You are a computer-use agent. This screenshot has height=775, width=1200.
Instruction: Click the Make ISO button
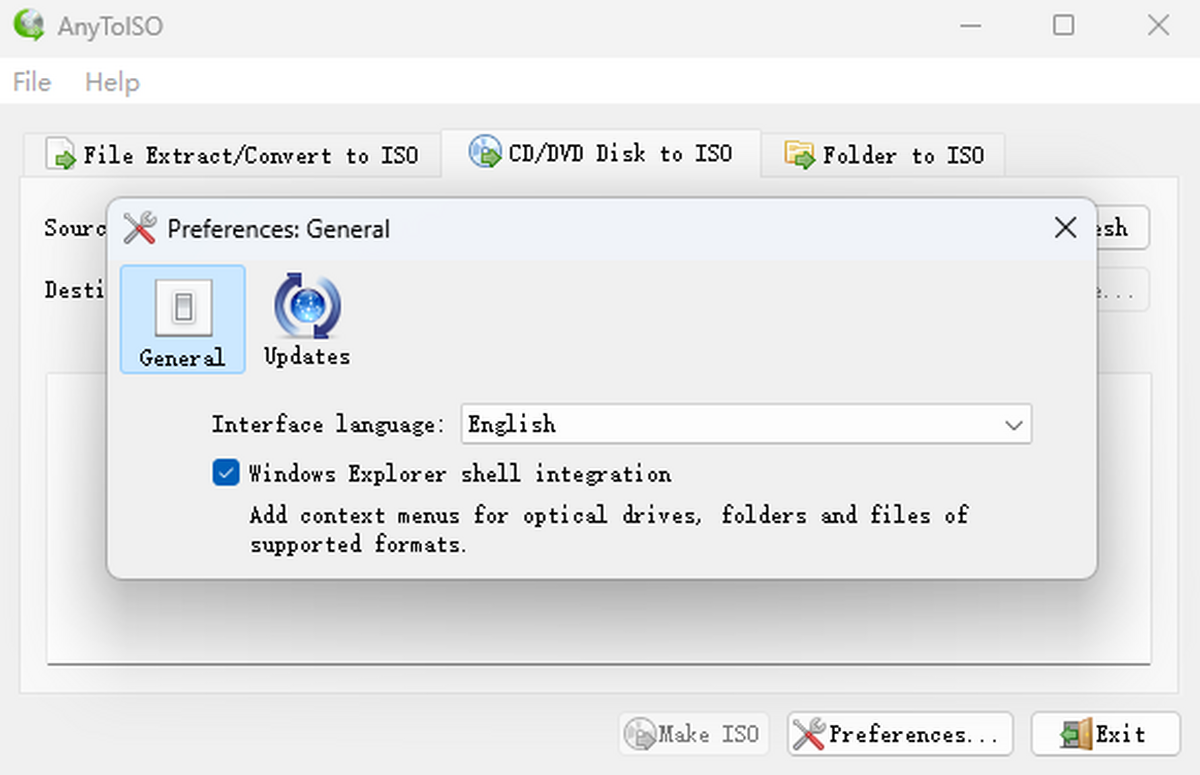tap(692, 734)
